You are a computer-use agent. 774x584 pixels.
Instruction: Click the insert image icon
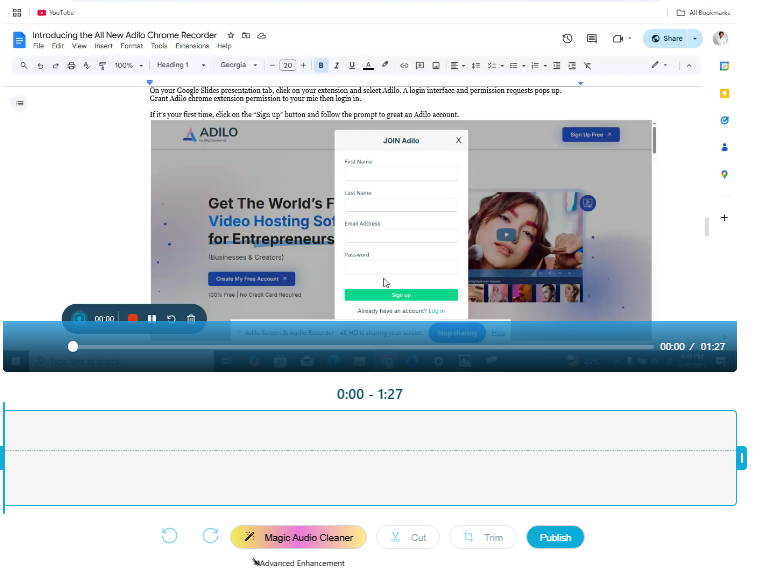(x=436, y=65)
